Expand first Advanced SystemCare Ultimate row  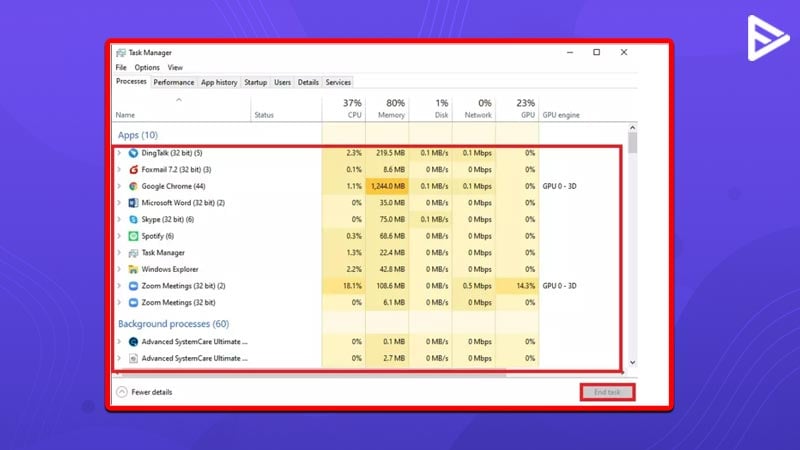coord(119,342)
